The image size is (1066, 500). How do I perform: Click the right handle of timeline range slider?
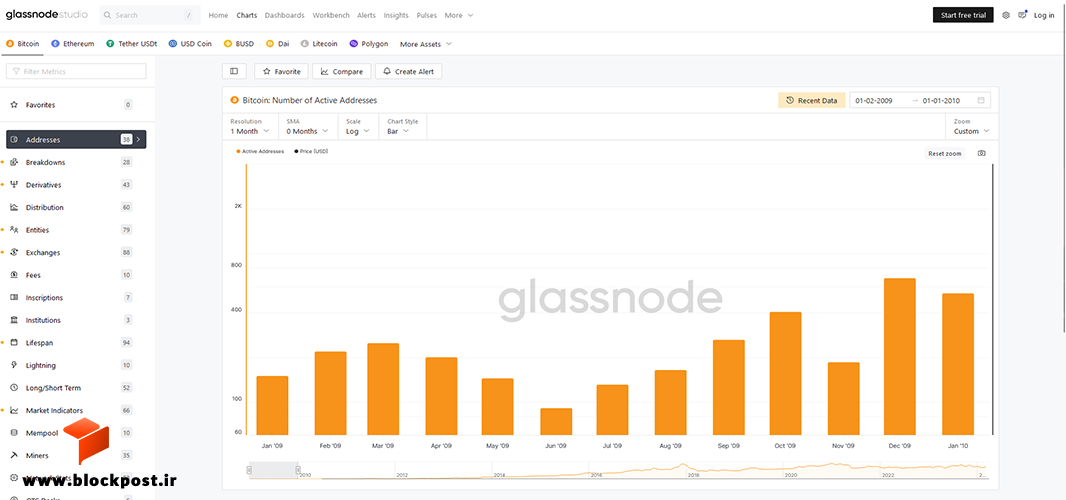coord(298,469)
